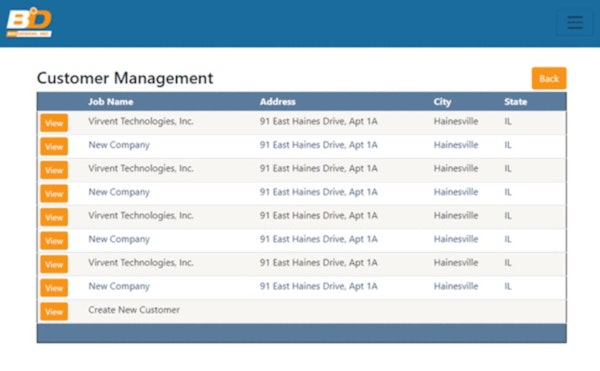Click View in the sixth table row

54,241
